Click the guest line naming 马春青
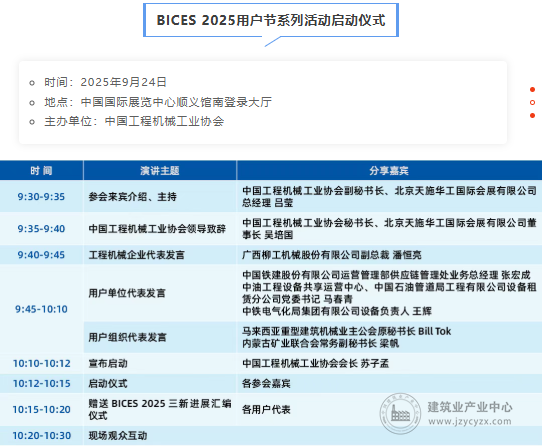 [x=389, y=293]
